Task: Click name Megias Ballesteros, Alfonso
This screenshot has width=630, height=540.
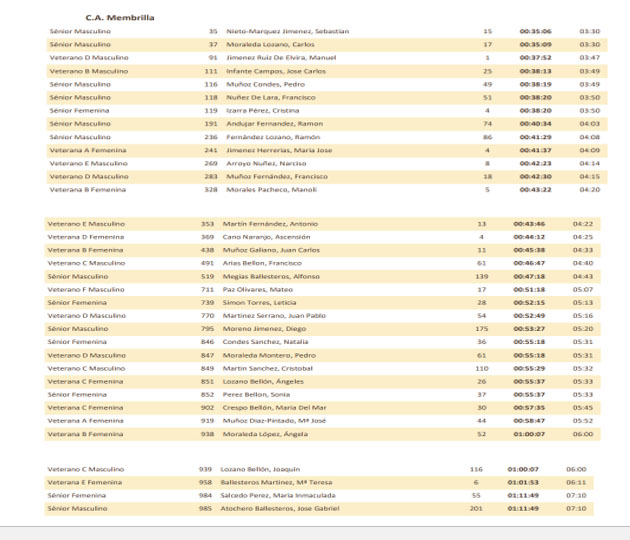Action: (x=271, y=276)
